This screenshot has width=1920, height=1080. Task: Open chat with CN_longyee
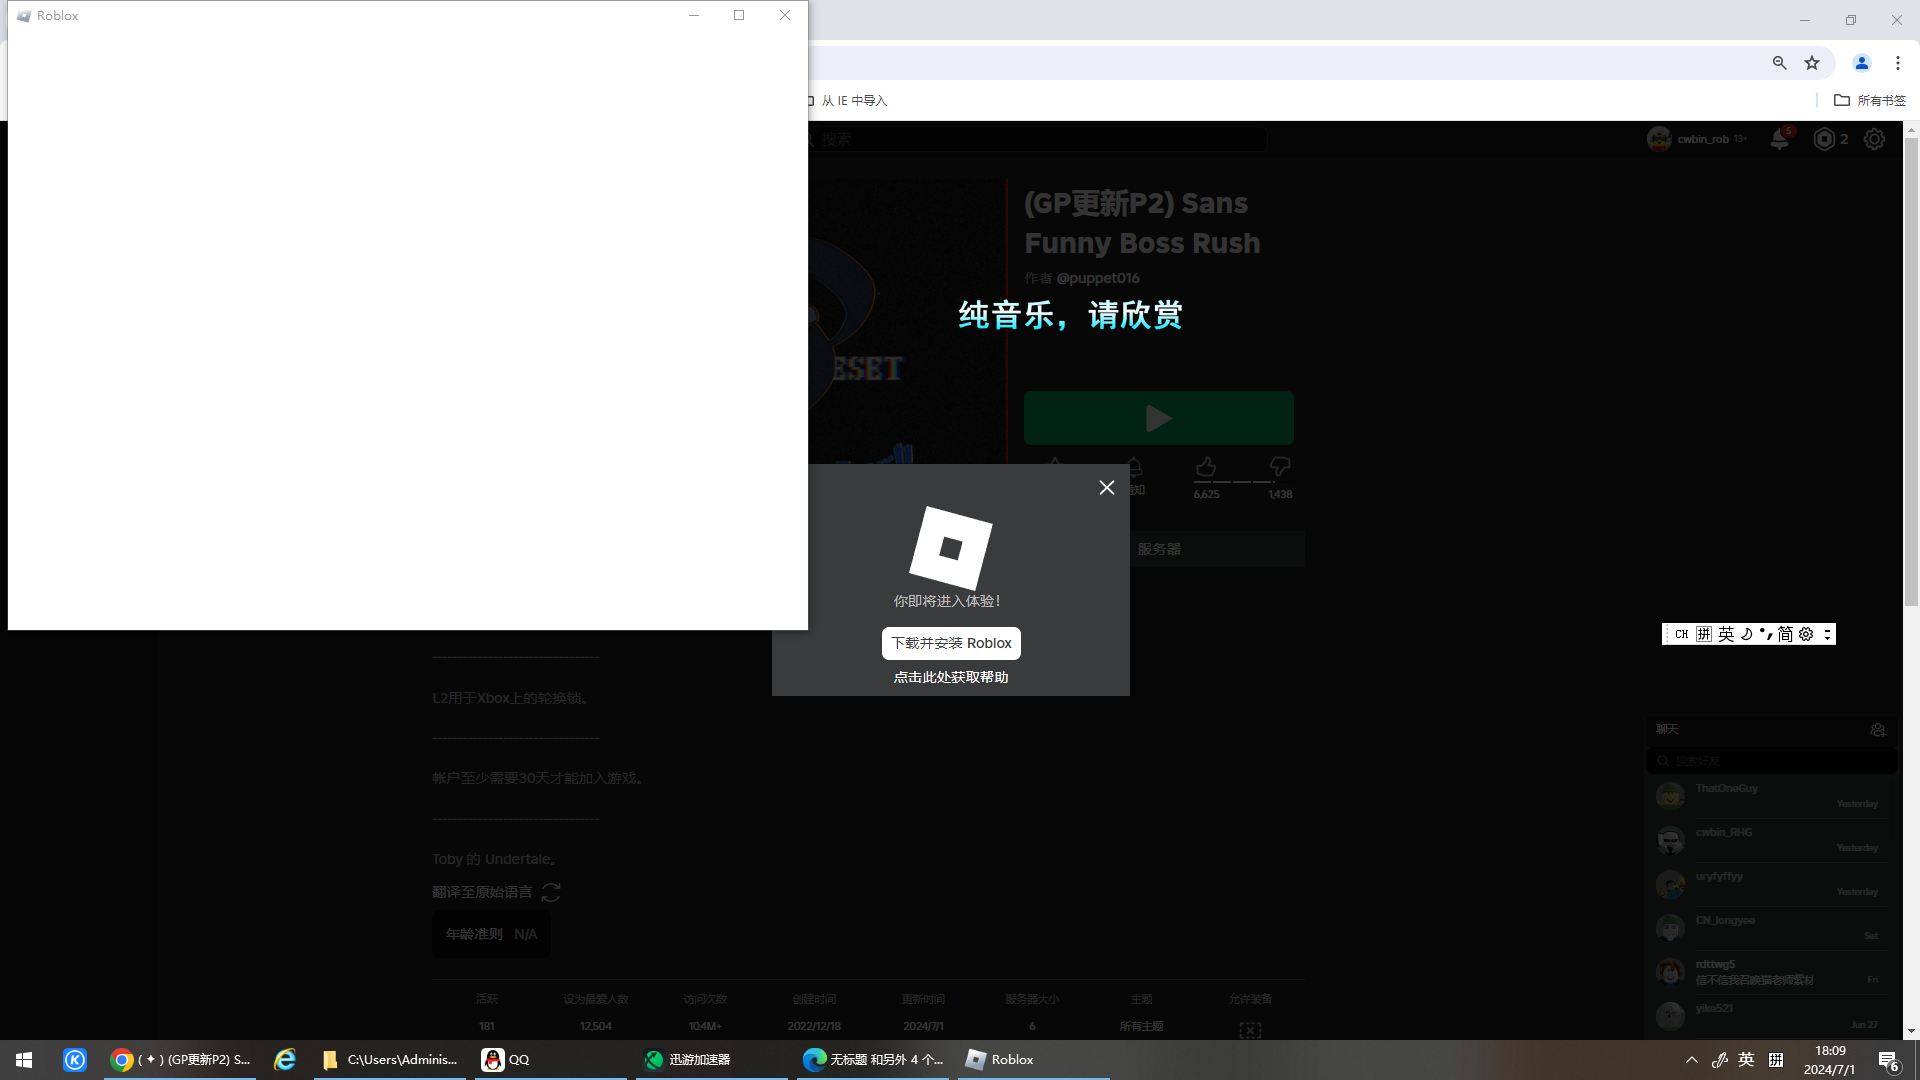coord(1772,928)
